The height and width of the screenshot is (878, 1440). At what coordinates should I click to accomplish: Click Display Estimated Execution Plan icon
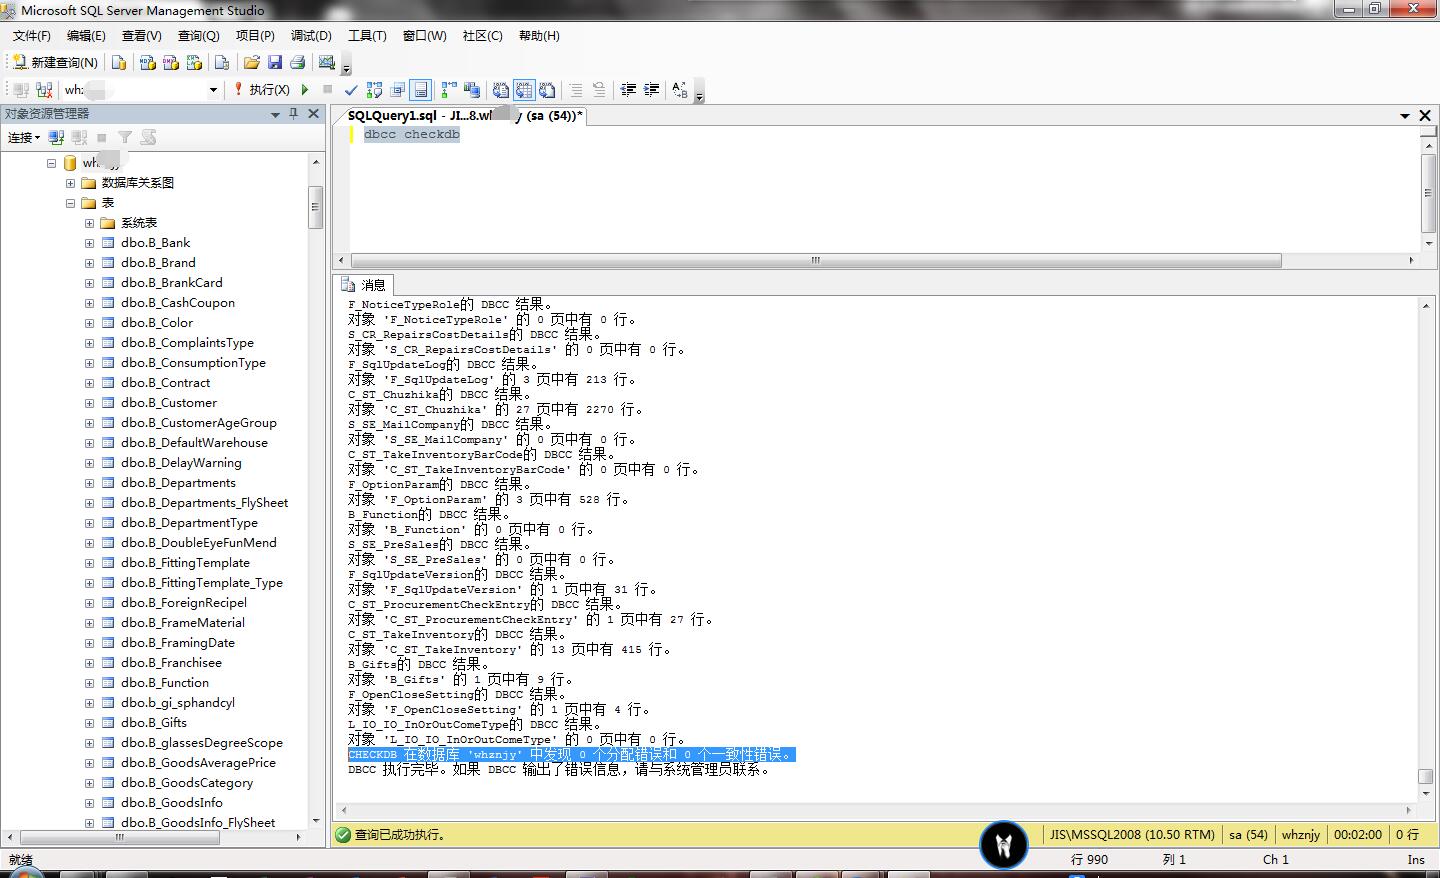pyautogui.click(x=374, y=90)
